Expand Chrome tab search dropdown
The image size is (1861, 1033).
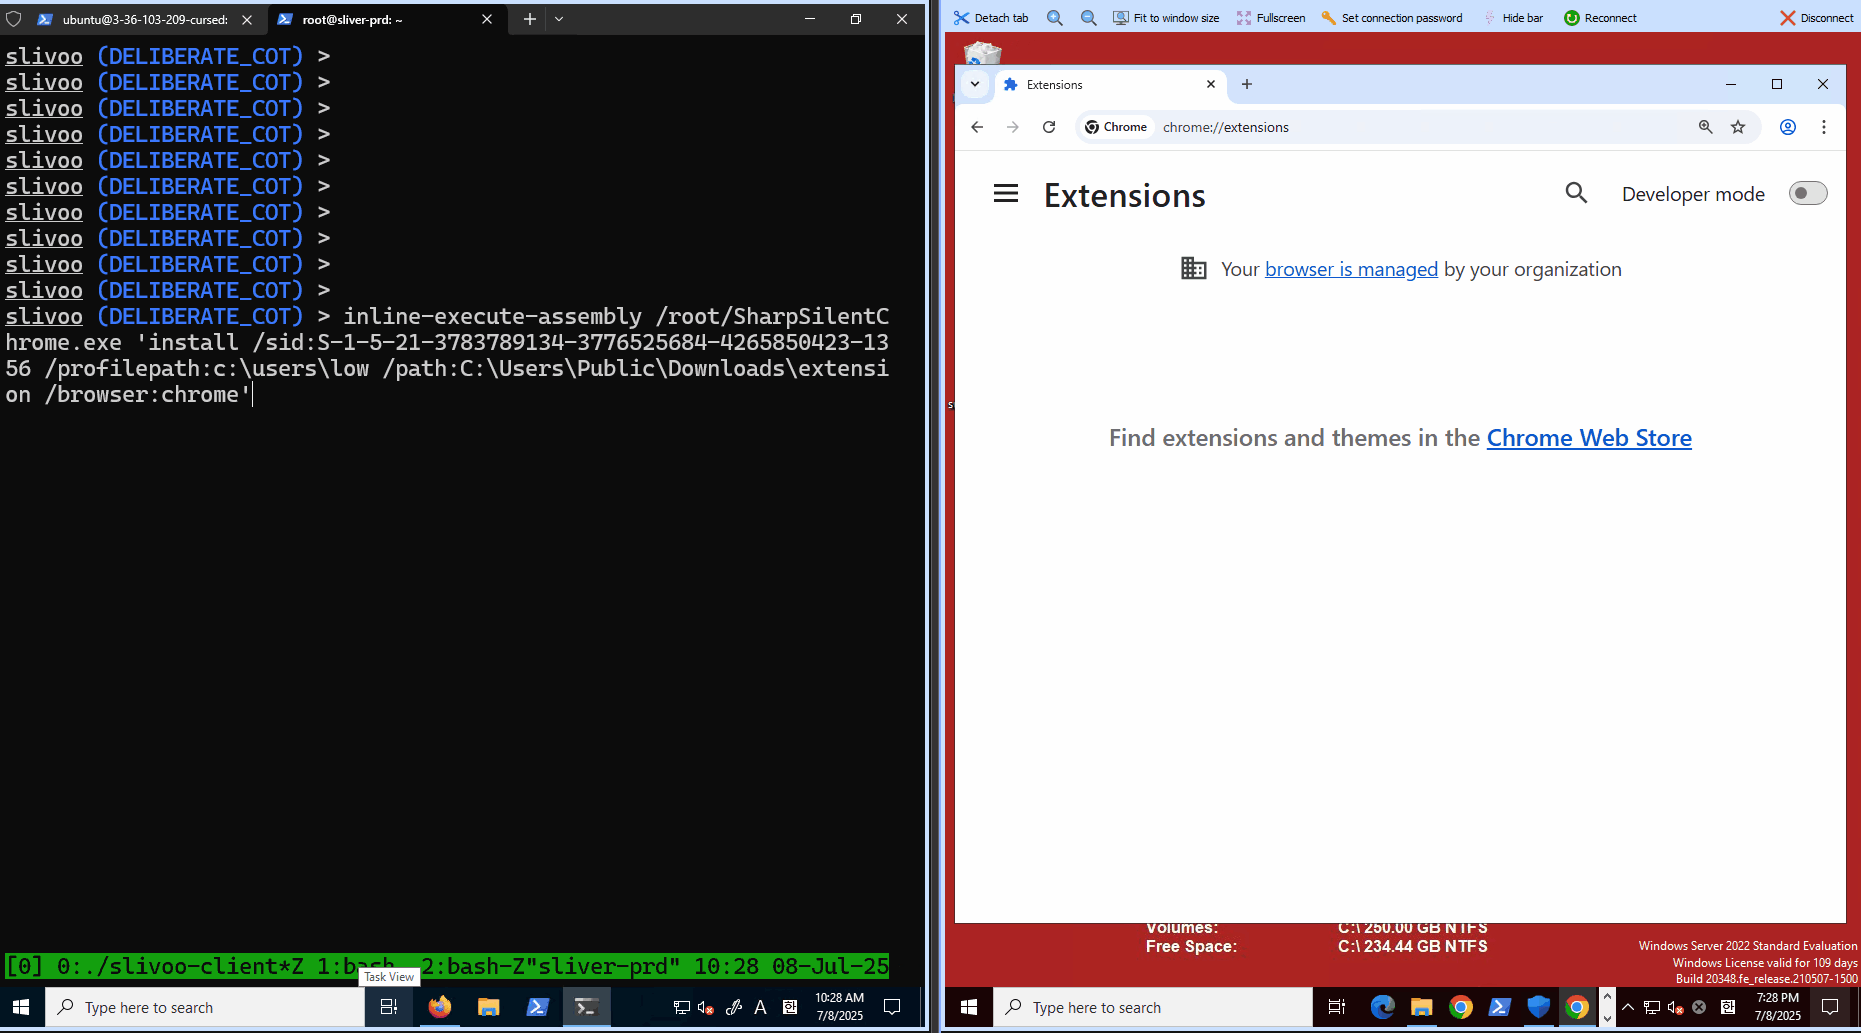975,84
